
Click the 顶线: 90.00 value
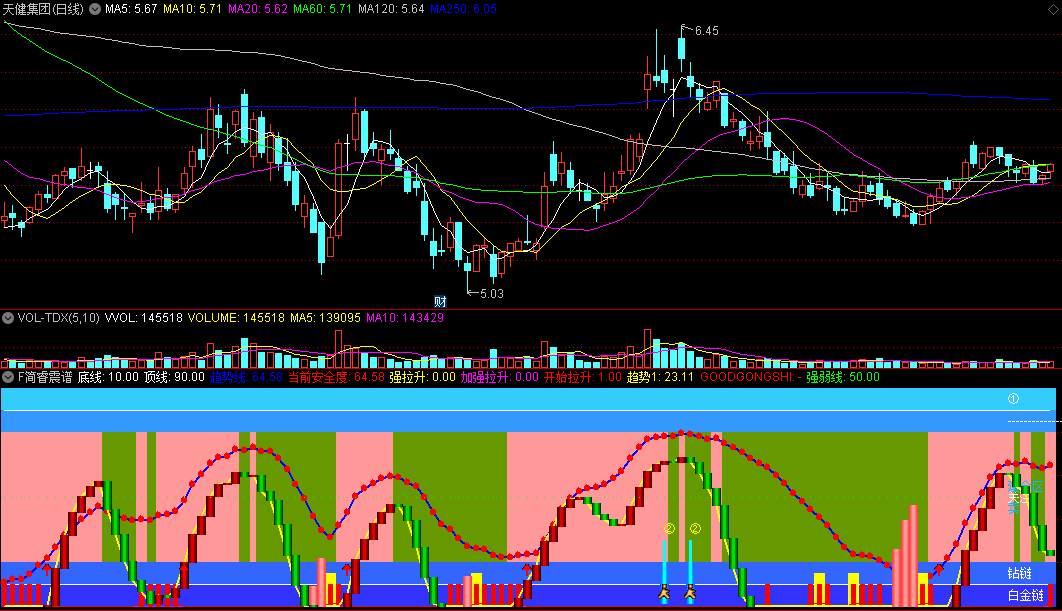(174, 377)
